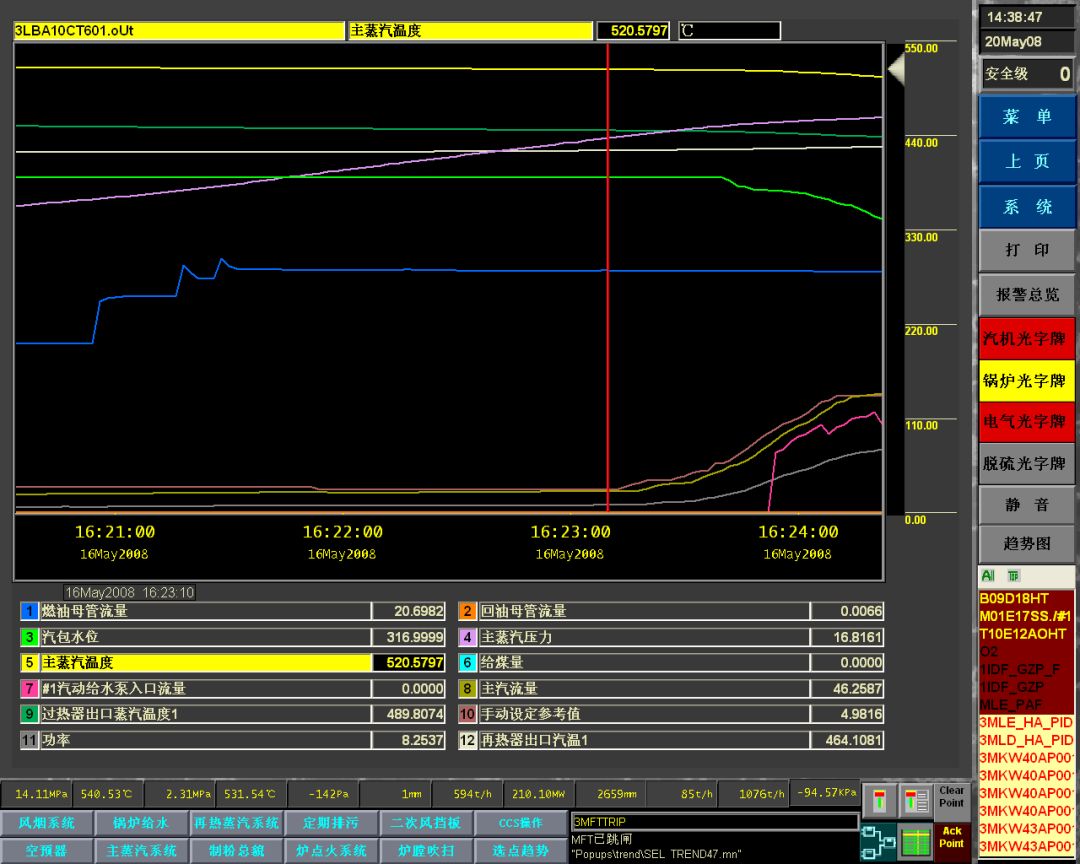Select alarm entry MLE_PAF
This screenshot has width=1080, height=864.
[x=1026, y=705]
